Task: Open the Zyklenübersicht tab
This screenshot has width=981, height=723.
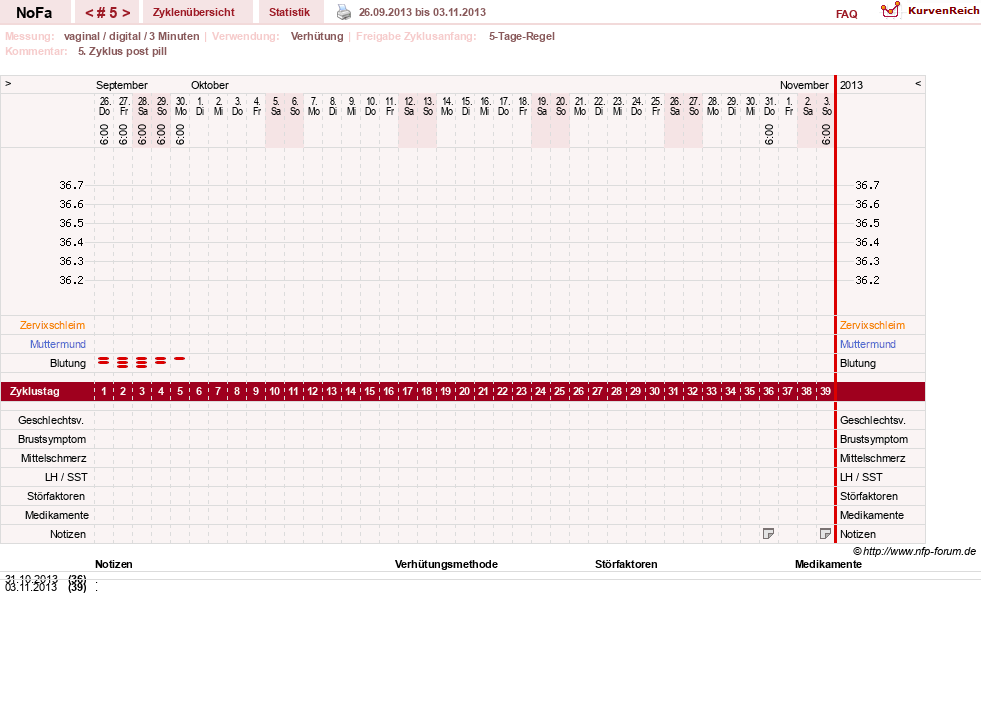Action: click(194, 12)
